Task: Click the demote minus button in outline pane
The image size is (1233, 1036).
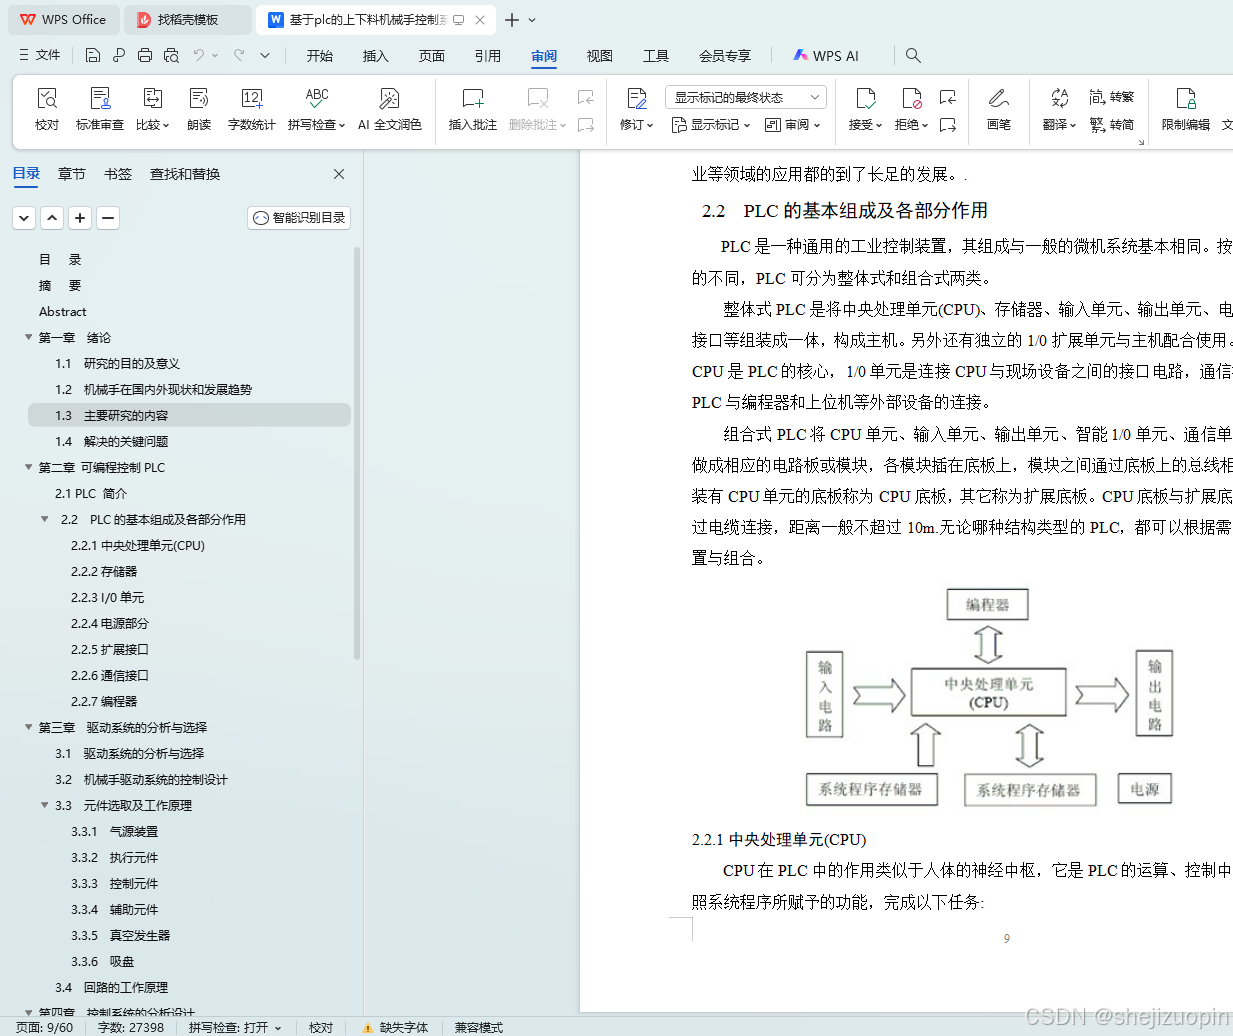Action: (108, 217)
